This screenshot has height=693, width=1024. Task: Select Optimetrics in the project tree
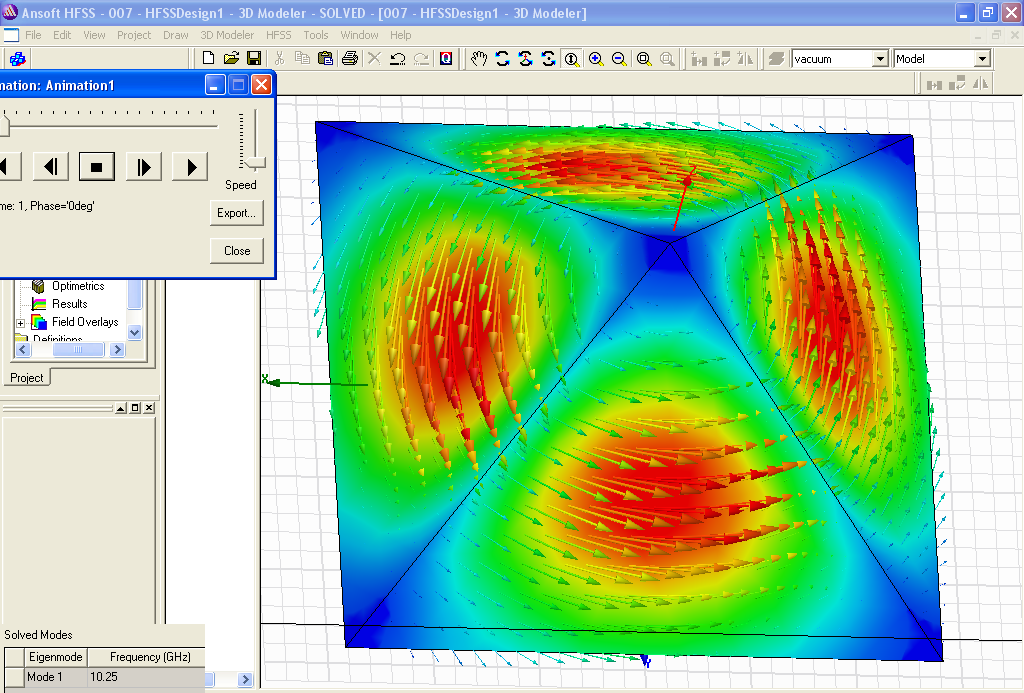pos(78,286)
